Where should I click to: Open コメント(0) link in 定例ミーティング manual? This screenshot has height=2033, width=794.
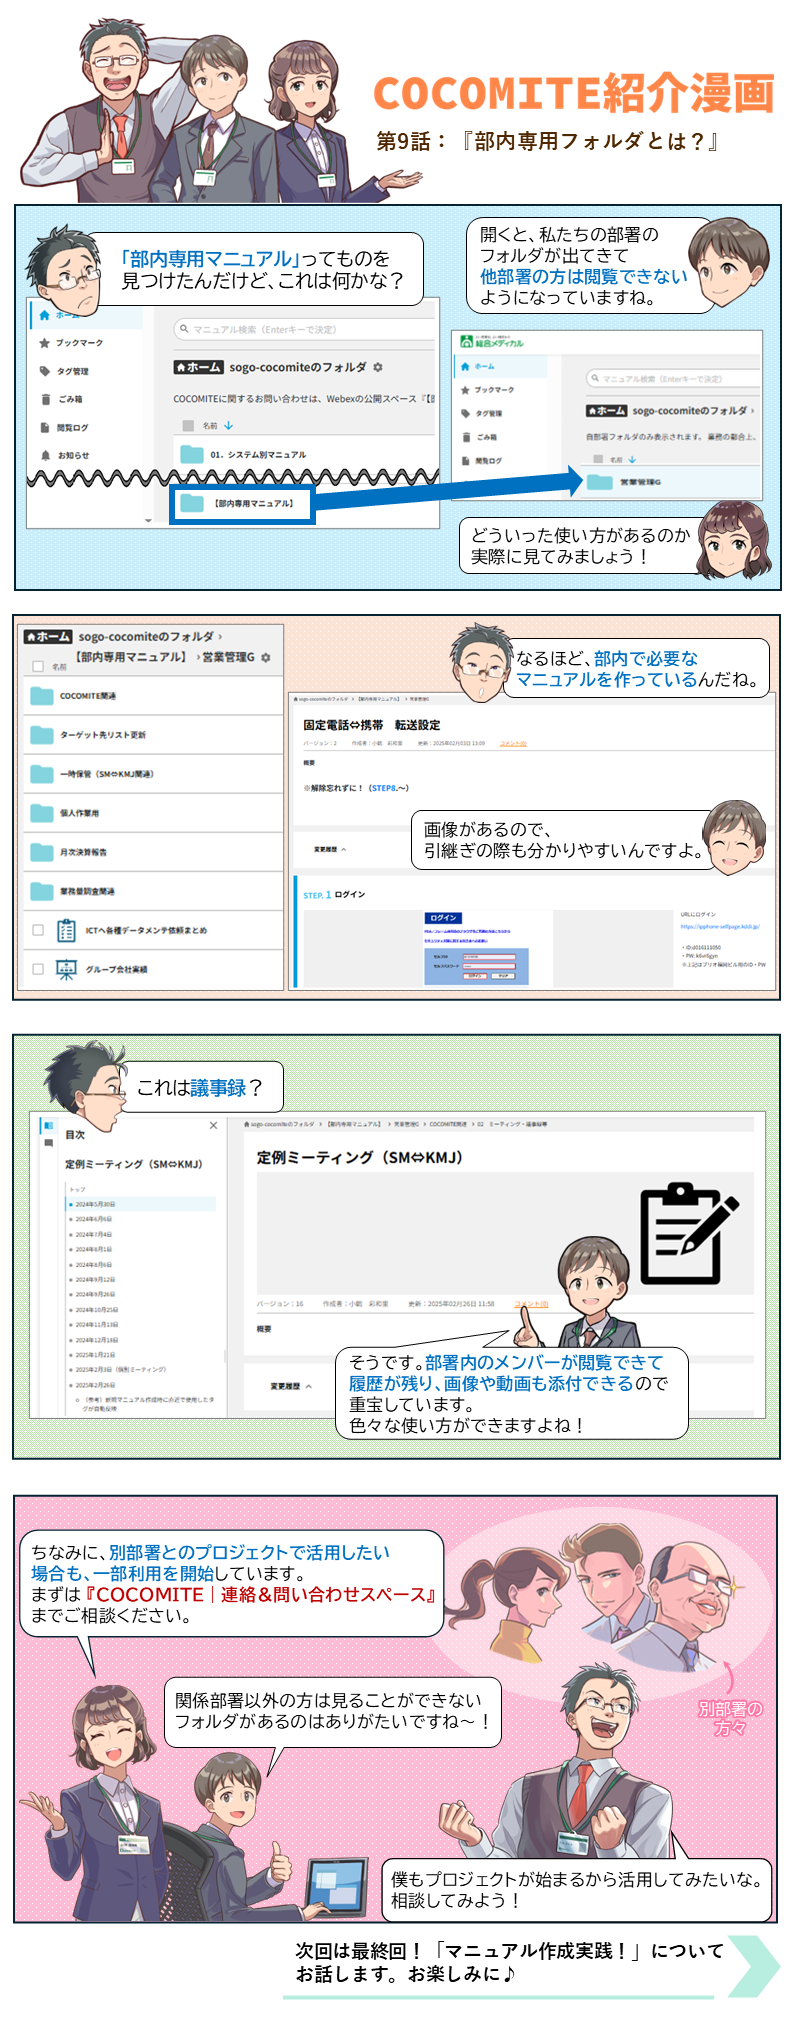[531, 1304]
